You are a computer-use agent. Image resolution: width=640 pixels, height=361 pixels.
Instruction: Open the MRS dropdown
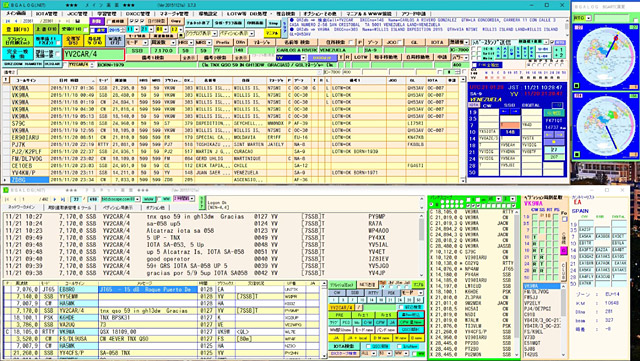[x=209, y=42]
